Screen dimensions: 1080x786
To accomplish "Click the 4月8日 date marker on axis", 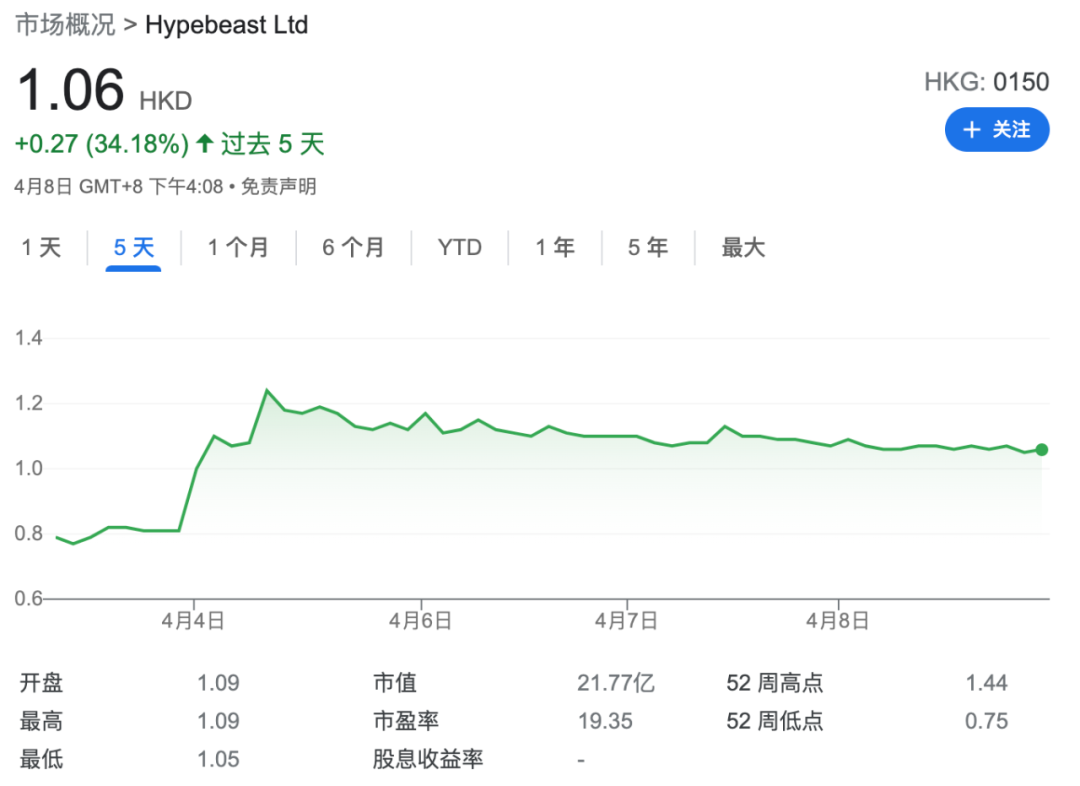I will pos(838,621).
